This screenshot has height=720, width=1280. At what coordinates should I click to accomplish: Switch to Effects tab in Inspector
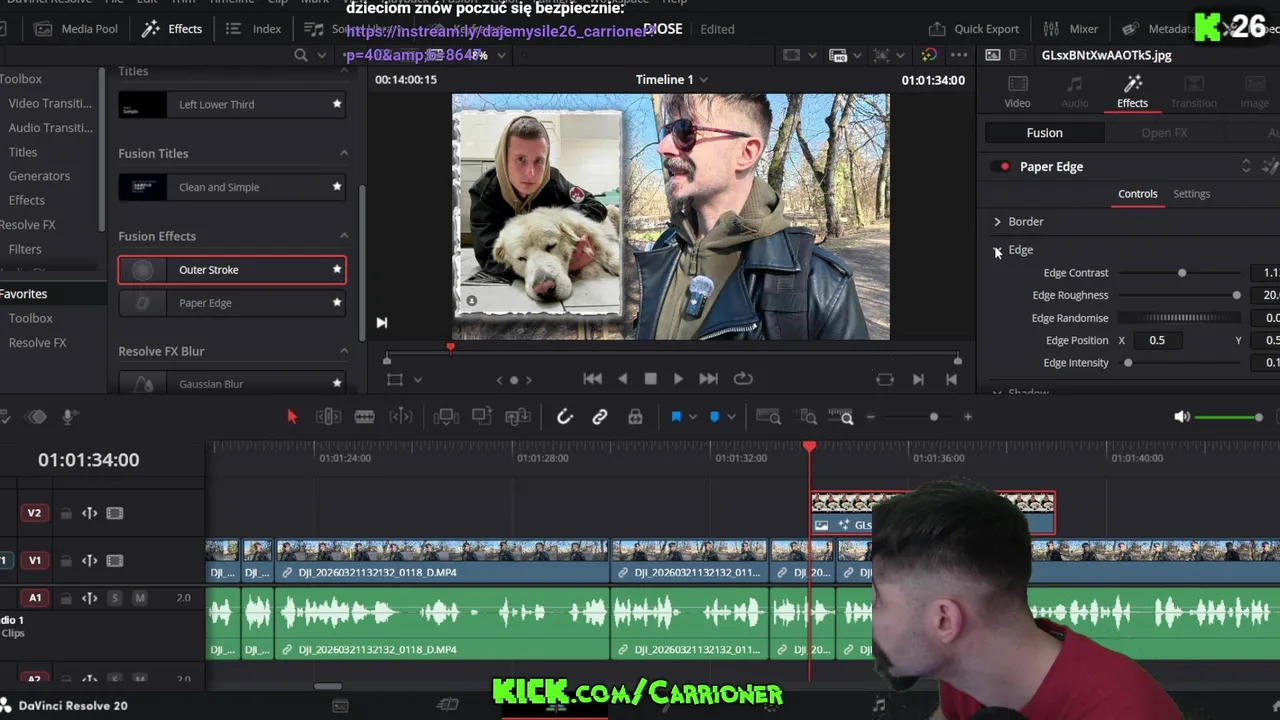pyautogui.click(x=1132, y=91)
